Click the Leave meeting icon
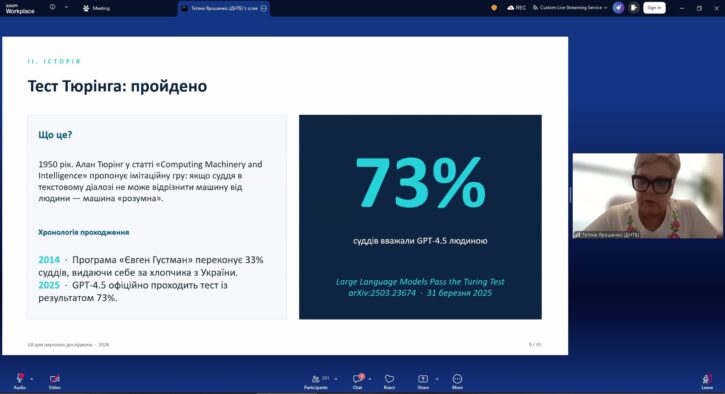The width and height of the screenshot is (725, 394). [707, 379]
